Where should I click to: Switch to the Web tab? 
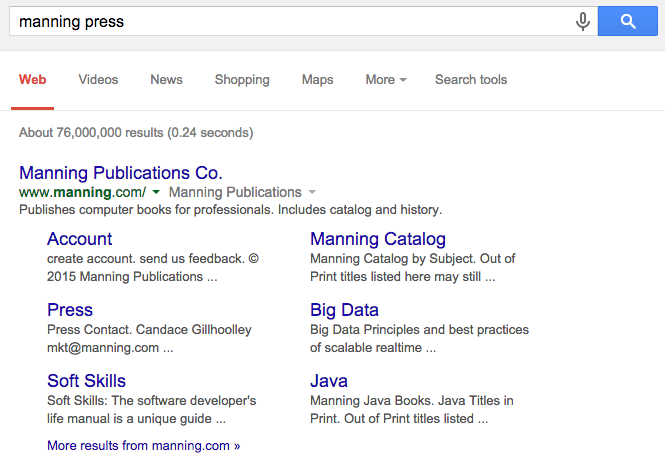32,80
